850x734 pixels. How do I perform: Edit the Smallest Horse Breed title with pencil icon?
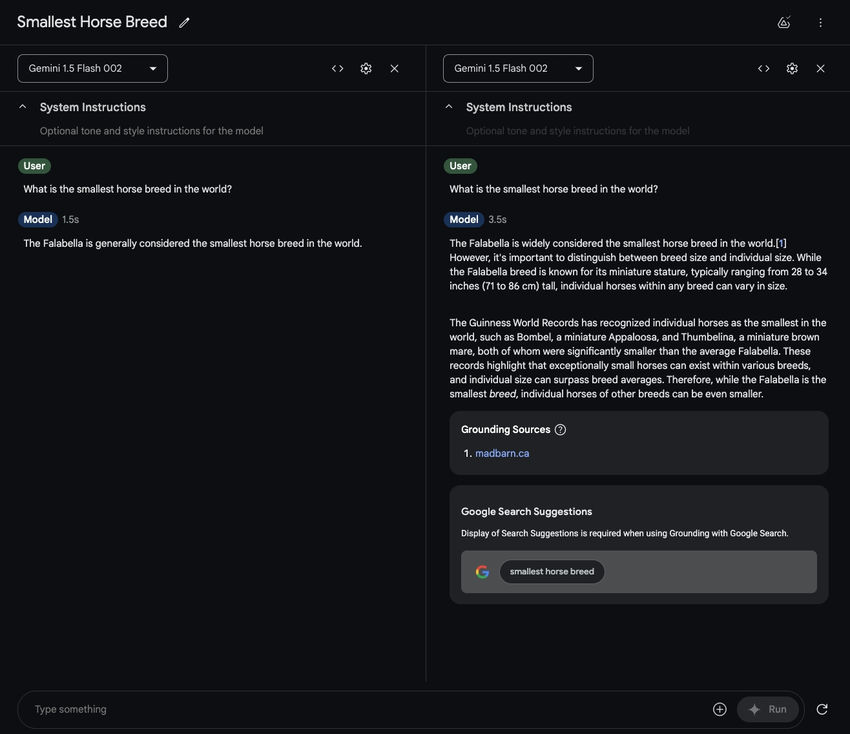point(184,22)
